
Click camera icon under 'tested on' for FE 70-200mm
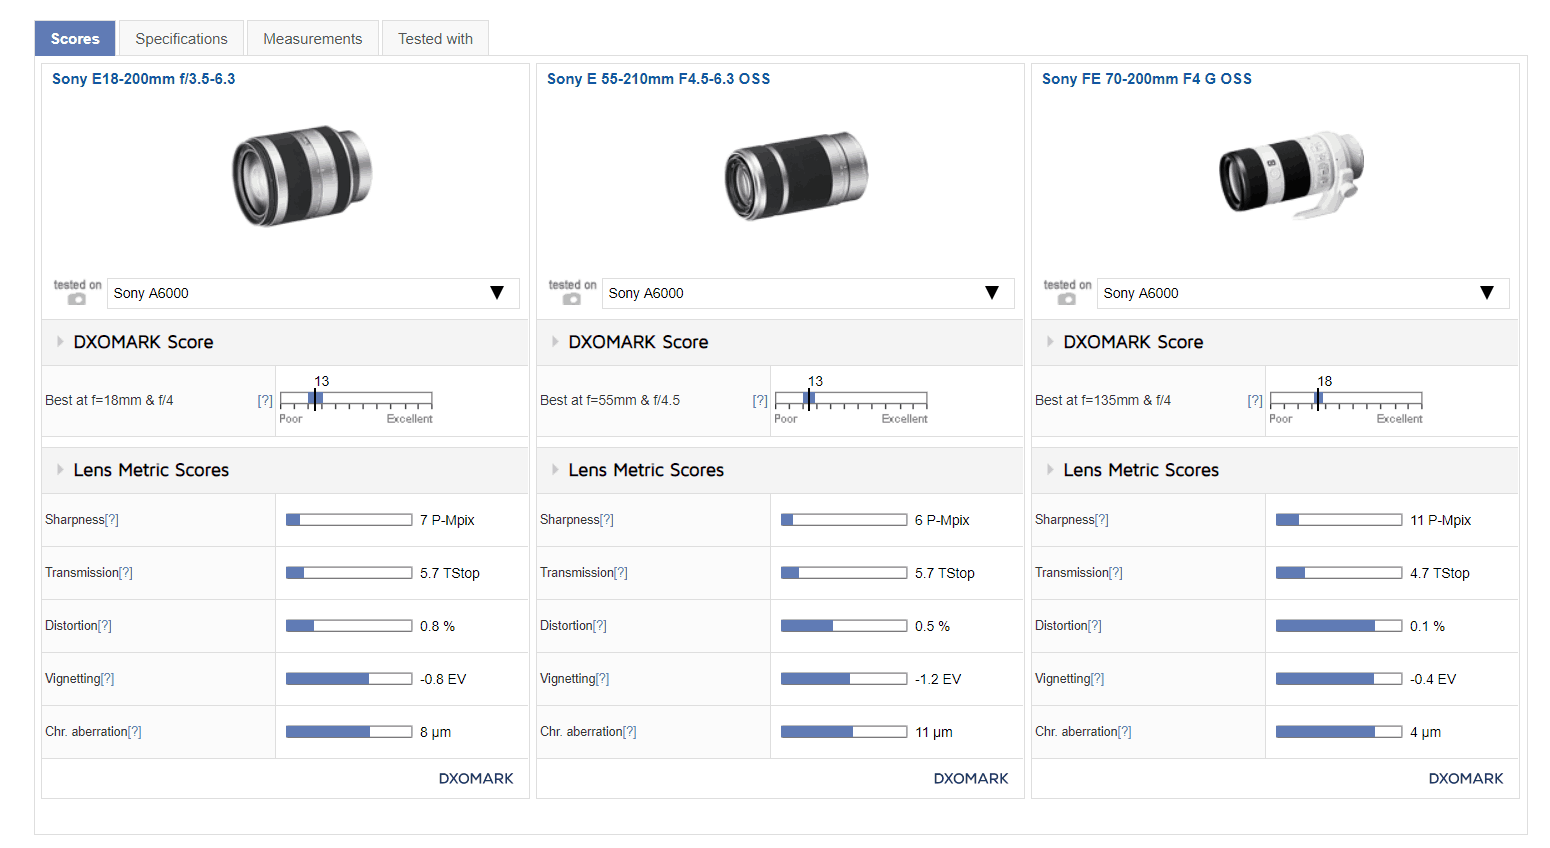click(x=1067, y=299)
